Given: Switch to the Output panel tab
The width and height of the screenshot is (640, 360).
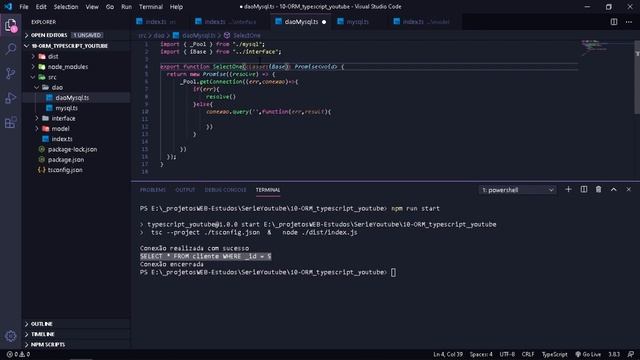Looking at the screenshot, I should [185, 190].
